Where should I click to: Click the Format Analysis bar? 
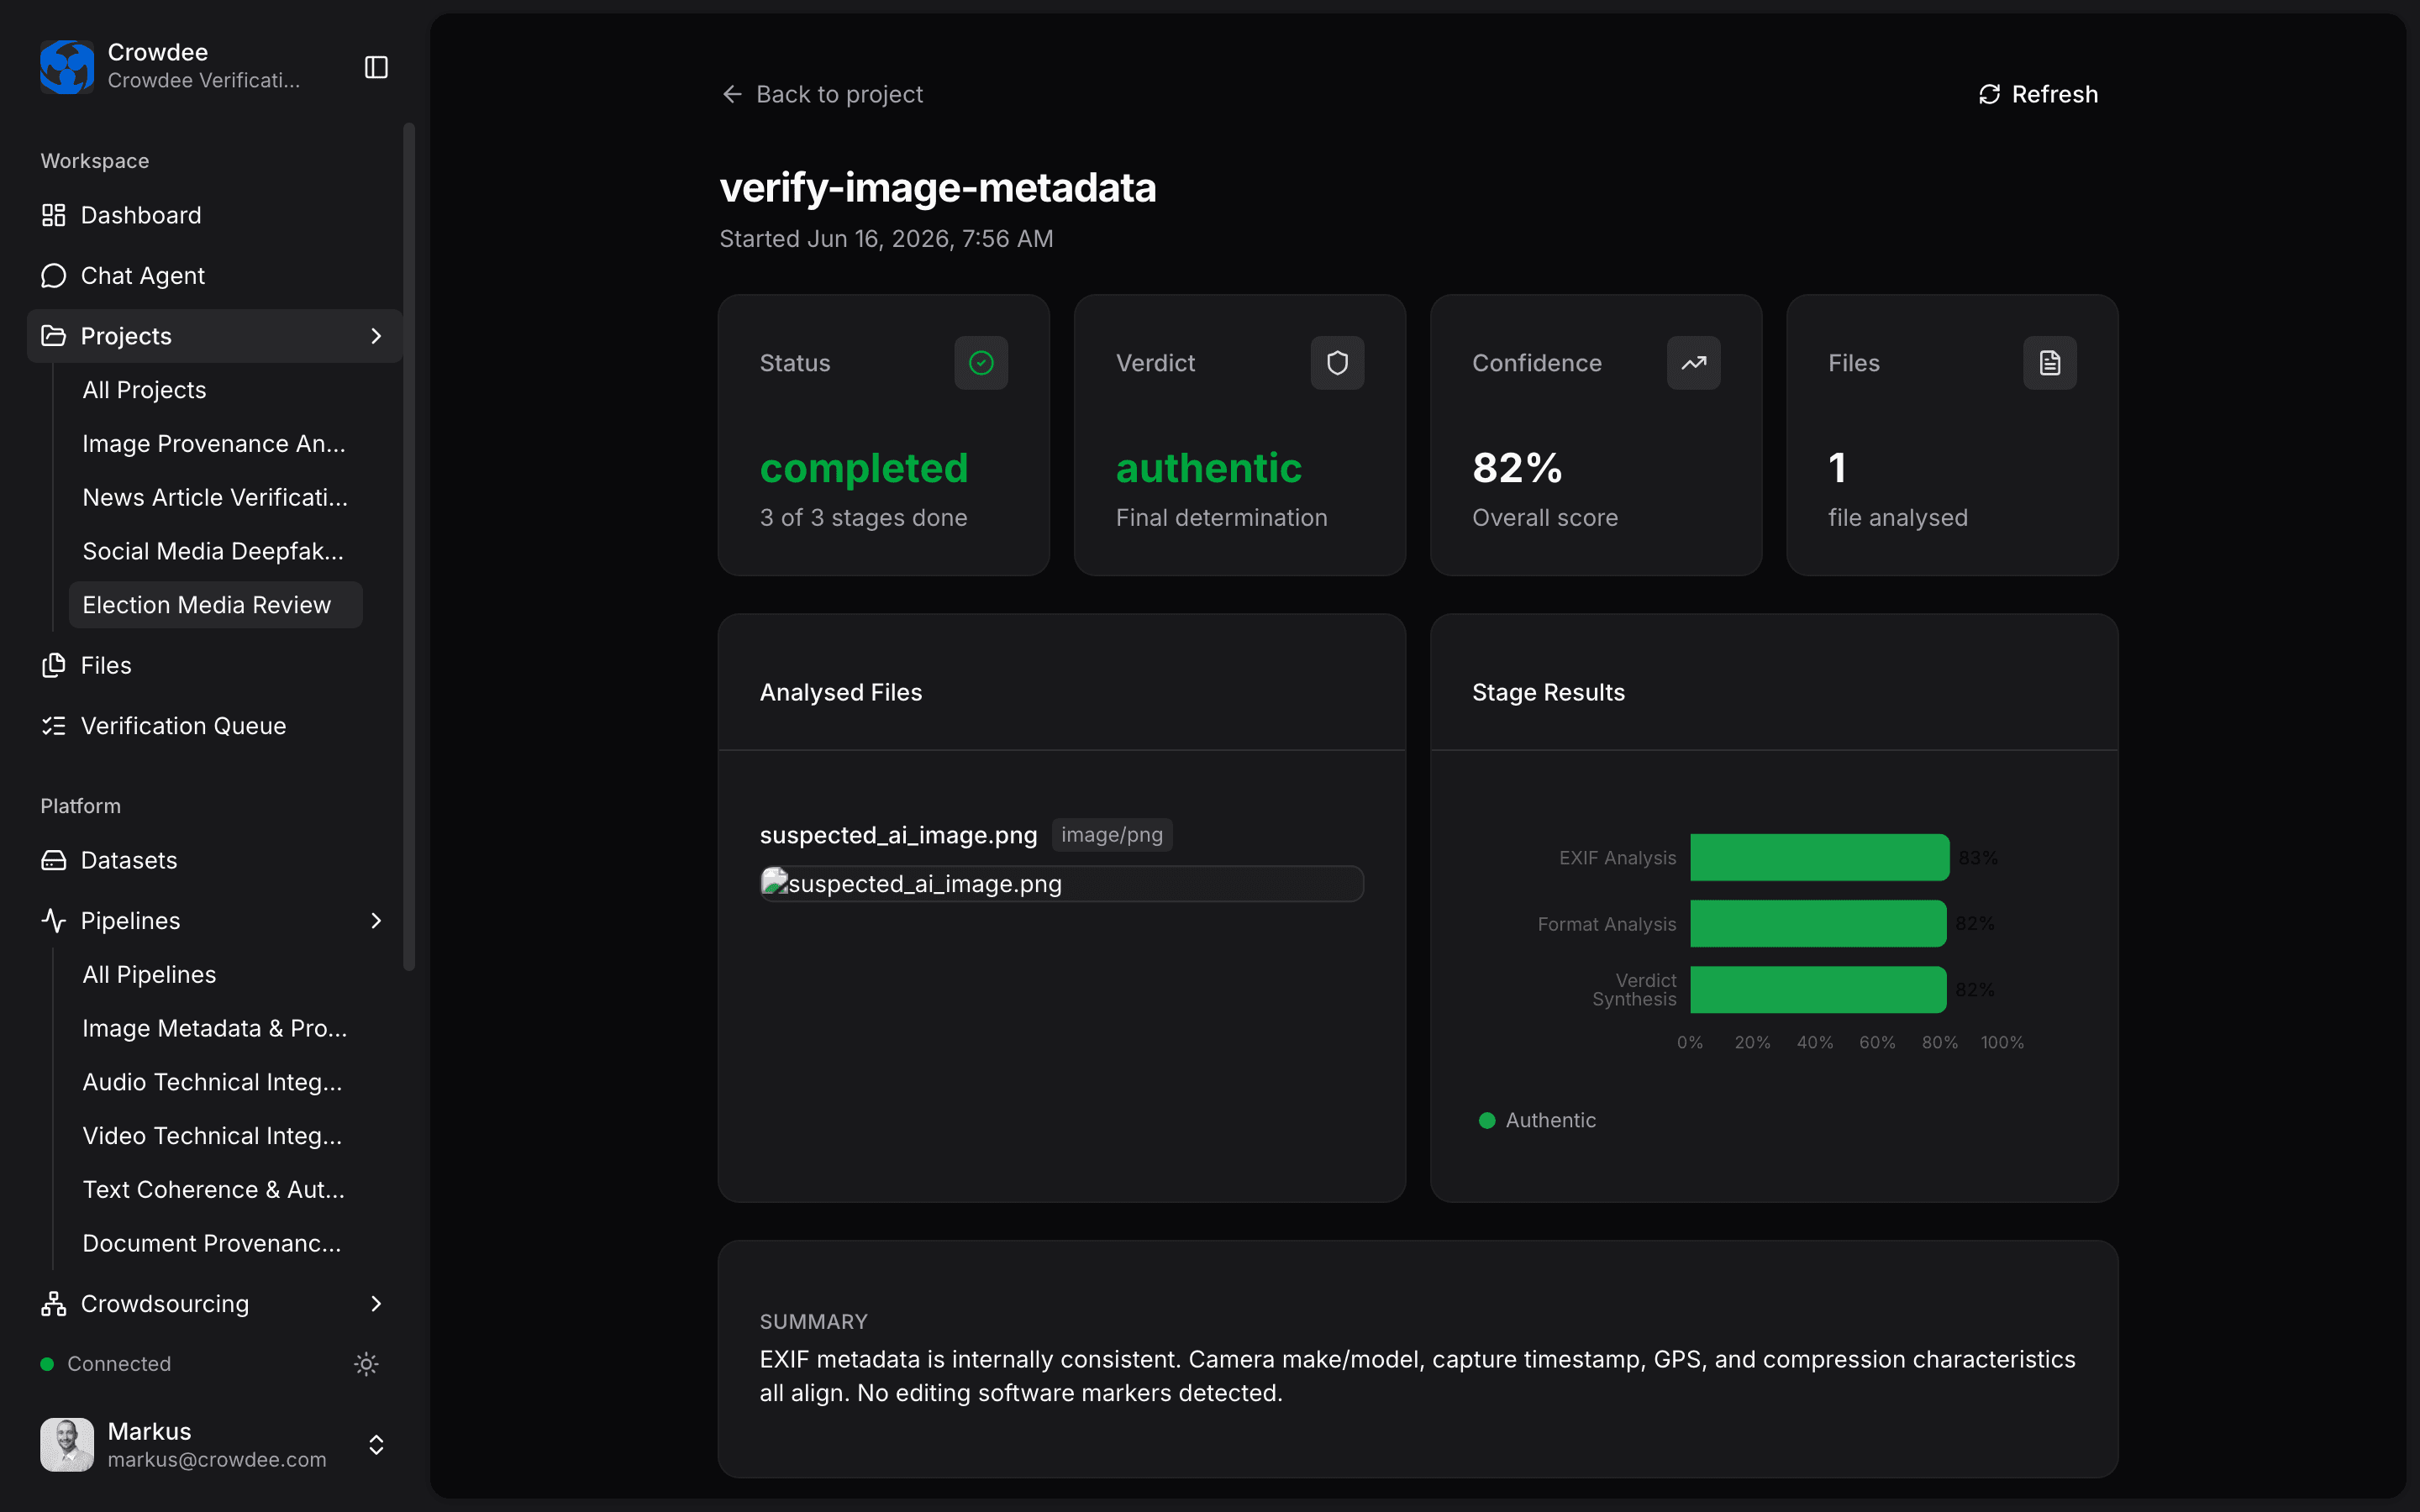pos(1818,924)
